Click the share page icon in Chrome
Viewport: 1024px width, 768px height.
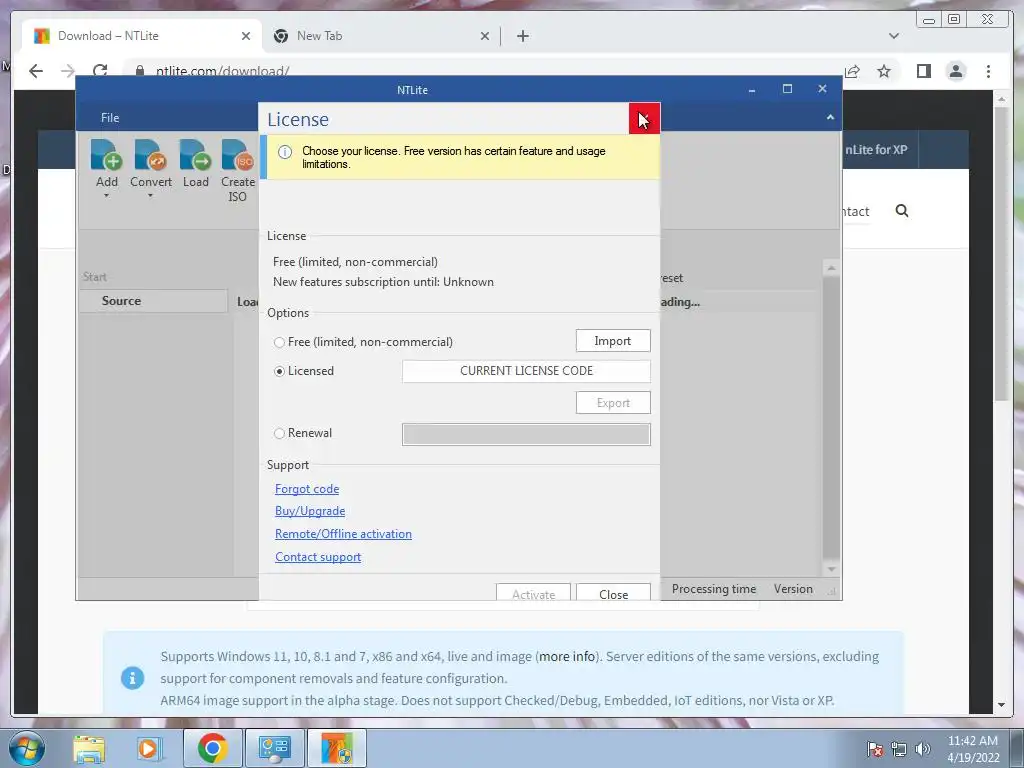coord(852,71)
